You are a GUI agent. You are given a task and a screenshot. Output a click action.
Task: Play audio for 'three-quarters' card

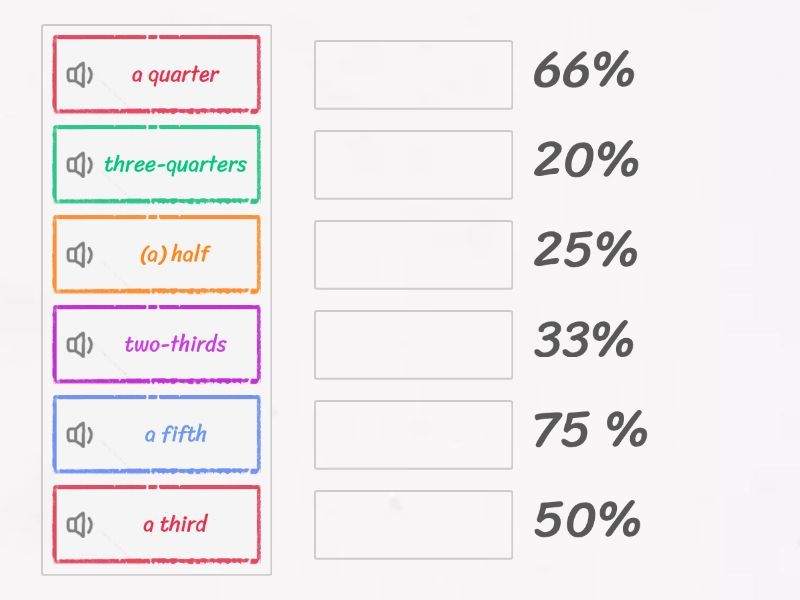pos(79,165)
